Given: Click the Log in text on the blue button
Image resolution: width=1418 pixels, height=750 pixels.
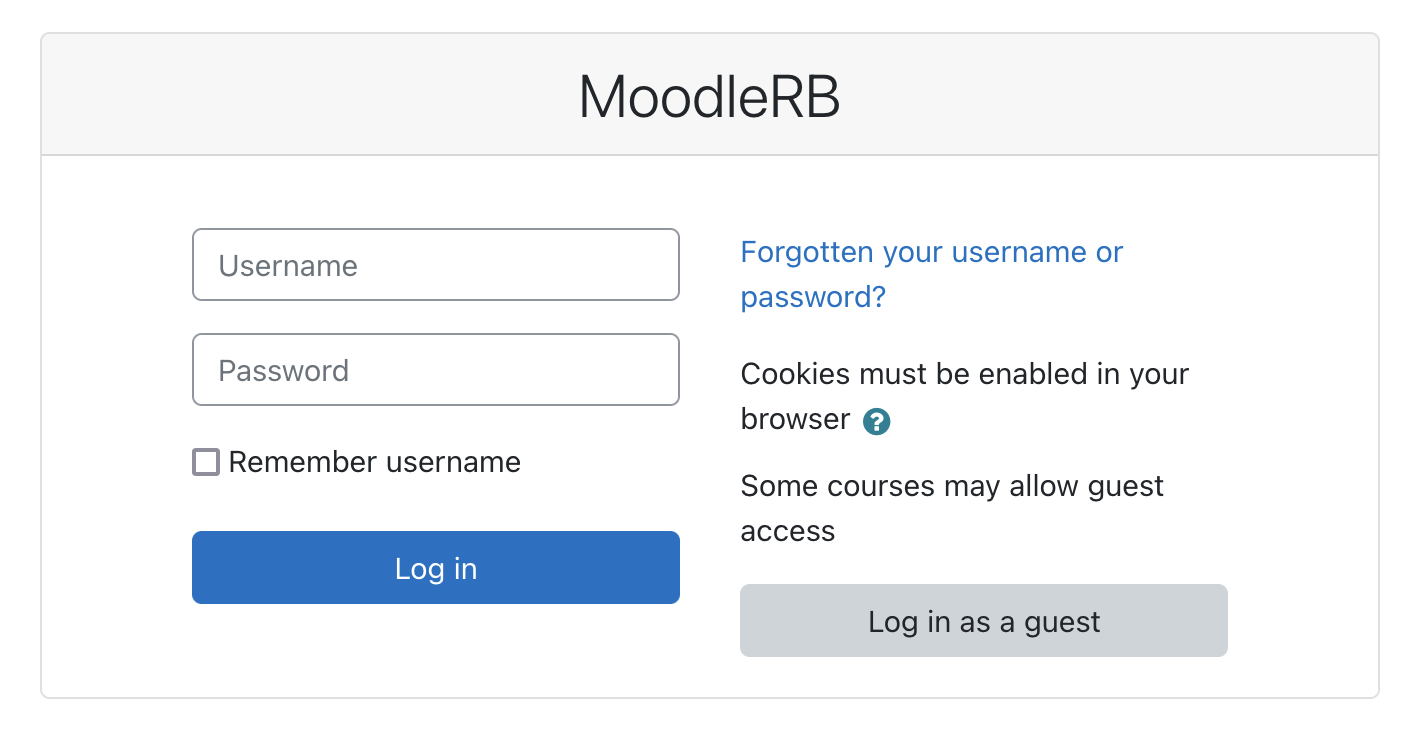Looking at the screenshot, I should [x=436, y=568].
